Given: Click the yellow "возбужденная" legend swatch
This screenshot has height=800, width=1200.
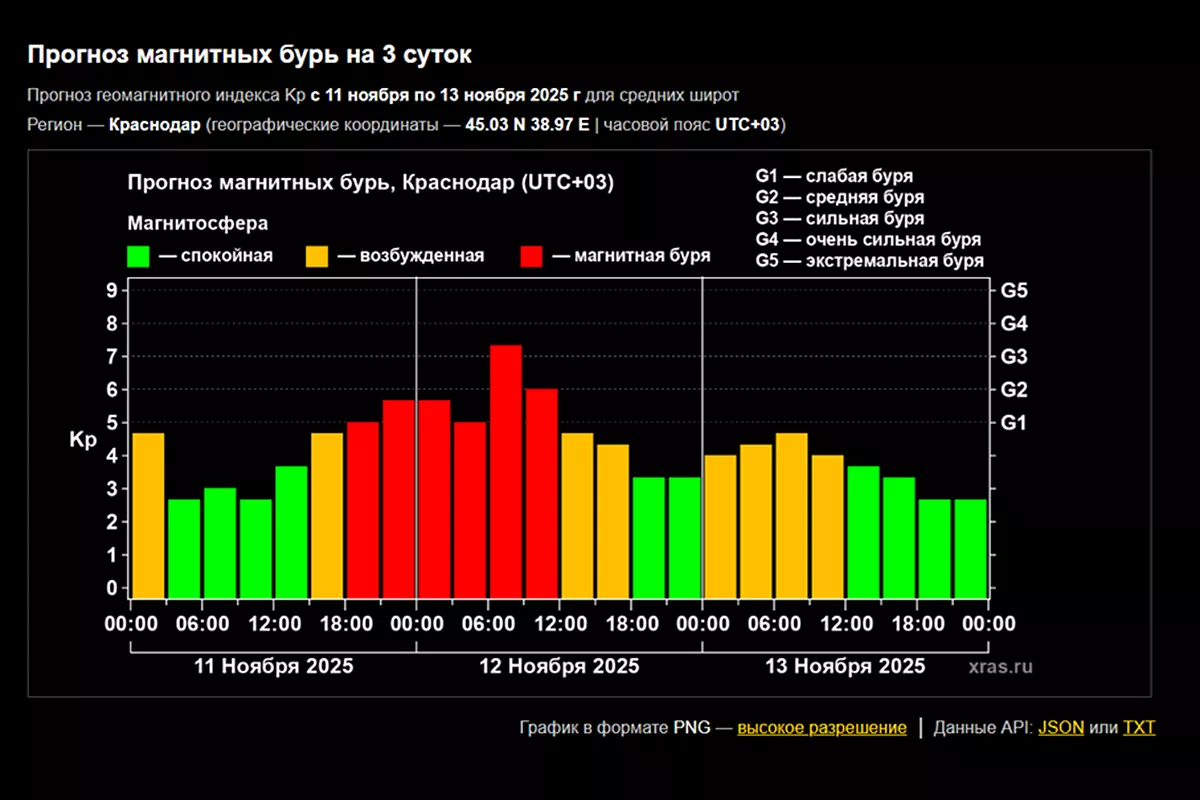Looking at the screenshot, I should coord(317,256).
